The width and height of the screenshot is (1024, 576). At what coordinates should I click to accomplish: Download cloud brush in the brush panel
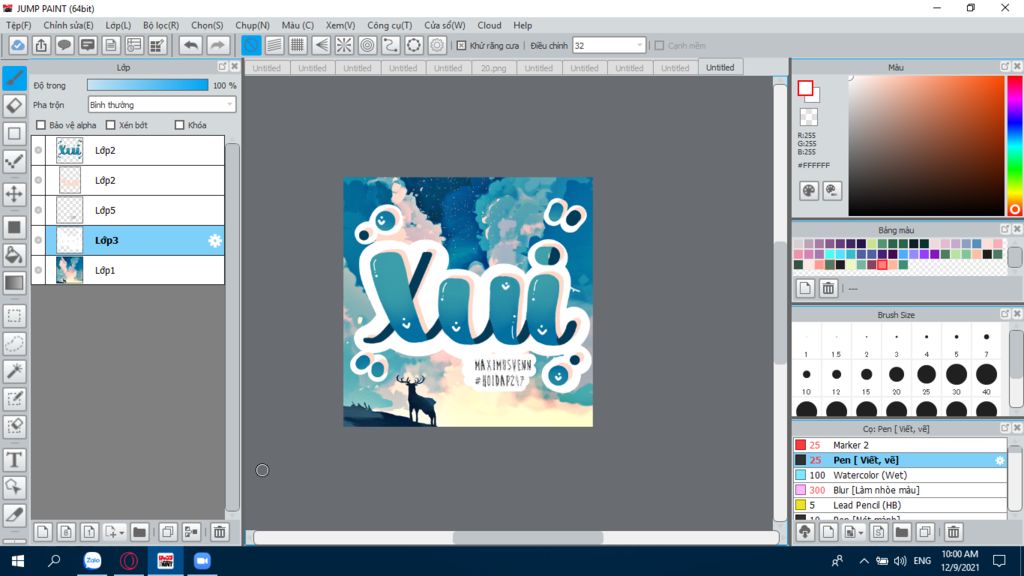[805, 532]
